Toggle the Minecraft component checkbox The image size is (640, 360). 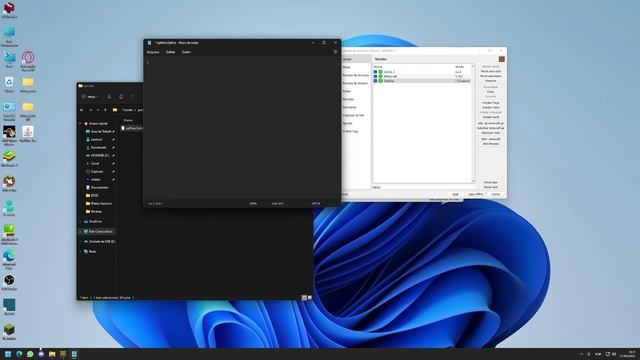(x=375, y=76)
